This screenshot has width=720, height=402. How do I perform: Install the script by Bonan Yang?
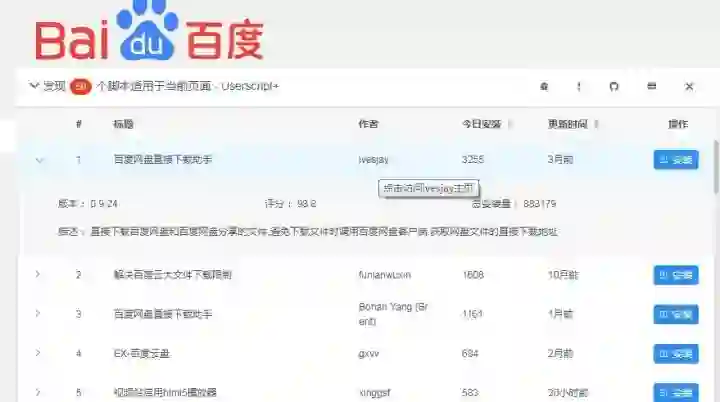(x=676, y=314)
